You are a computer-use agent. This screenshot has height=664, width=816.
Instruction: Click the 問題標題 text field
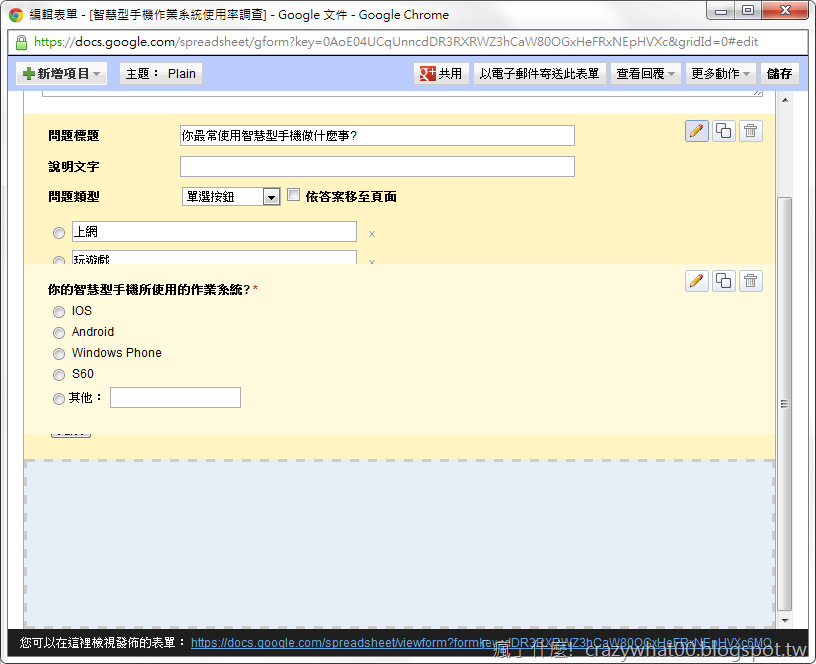(x=377, y=136)
